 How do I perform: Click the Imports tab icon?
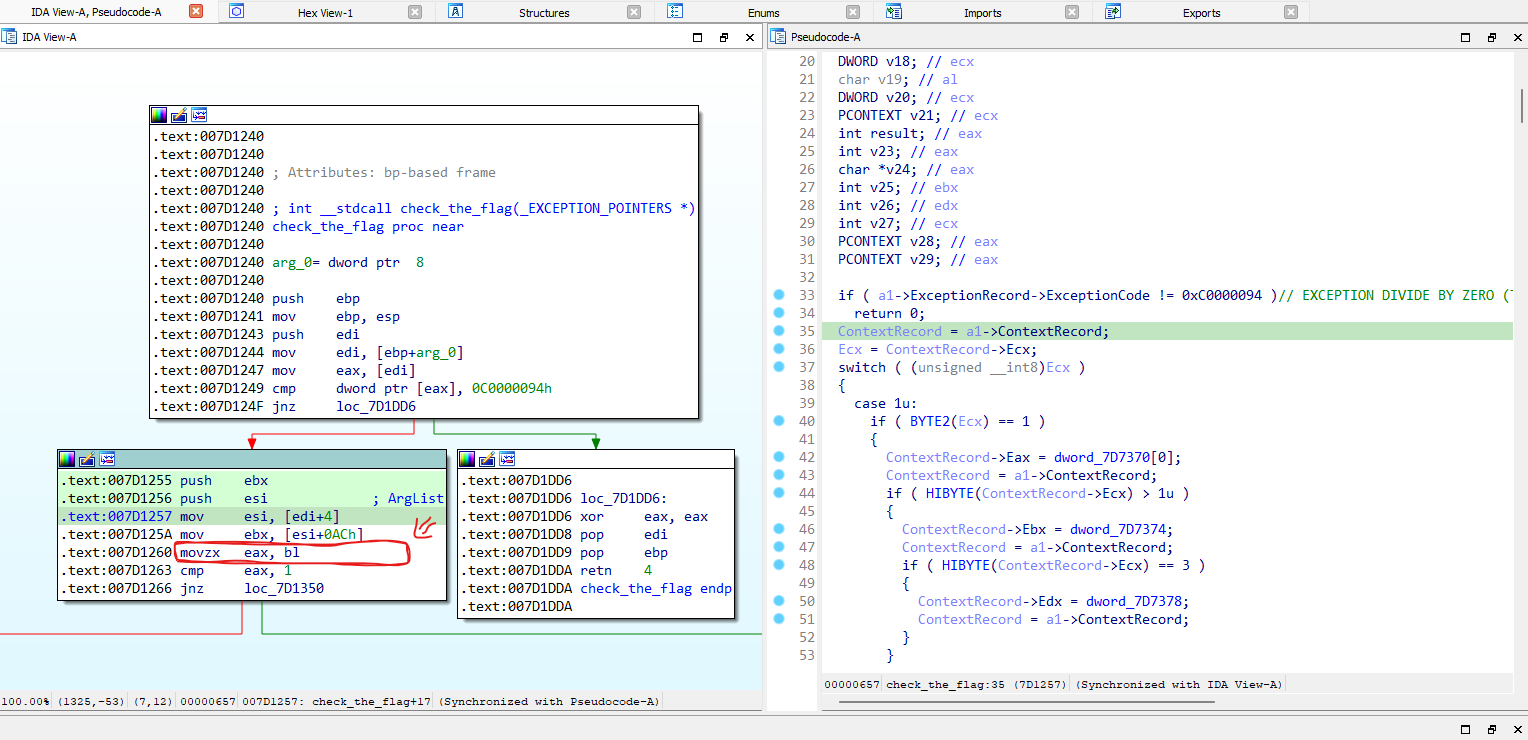[x=893, y=12]
